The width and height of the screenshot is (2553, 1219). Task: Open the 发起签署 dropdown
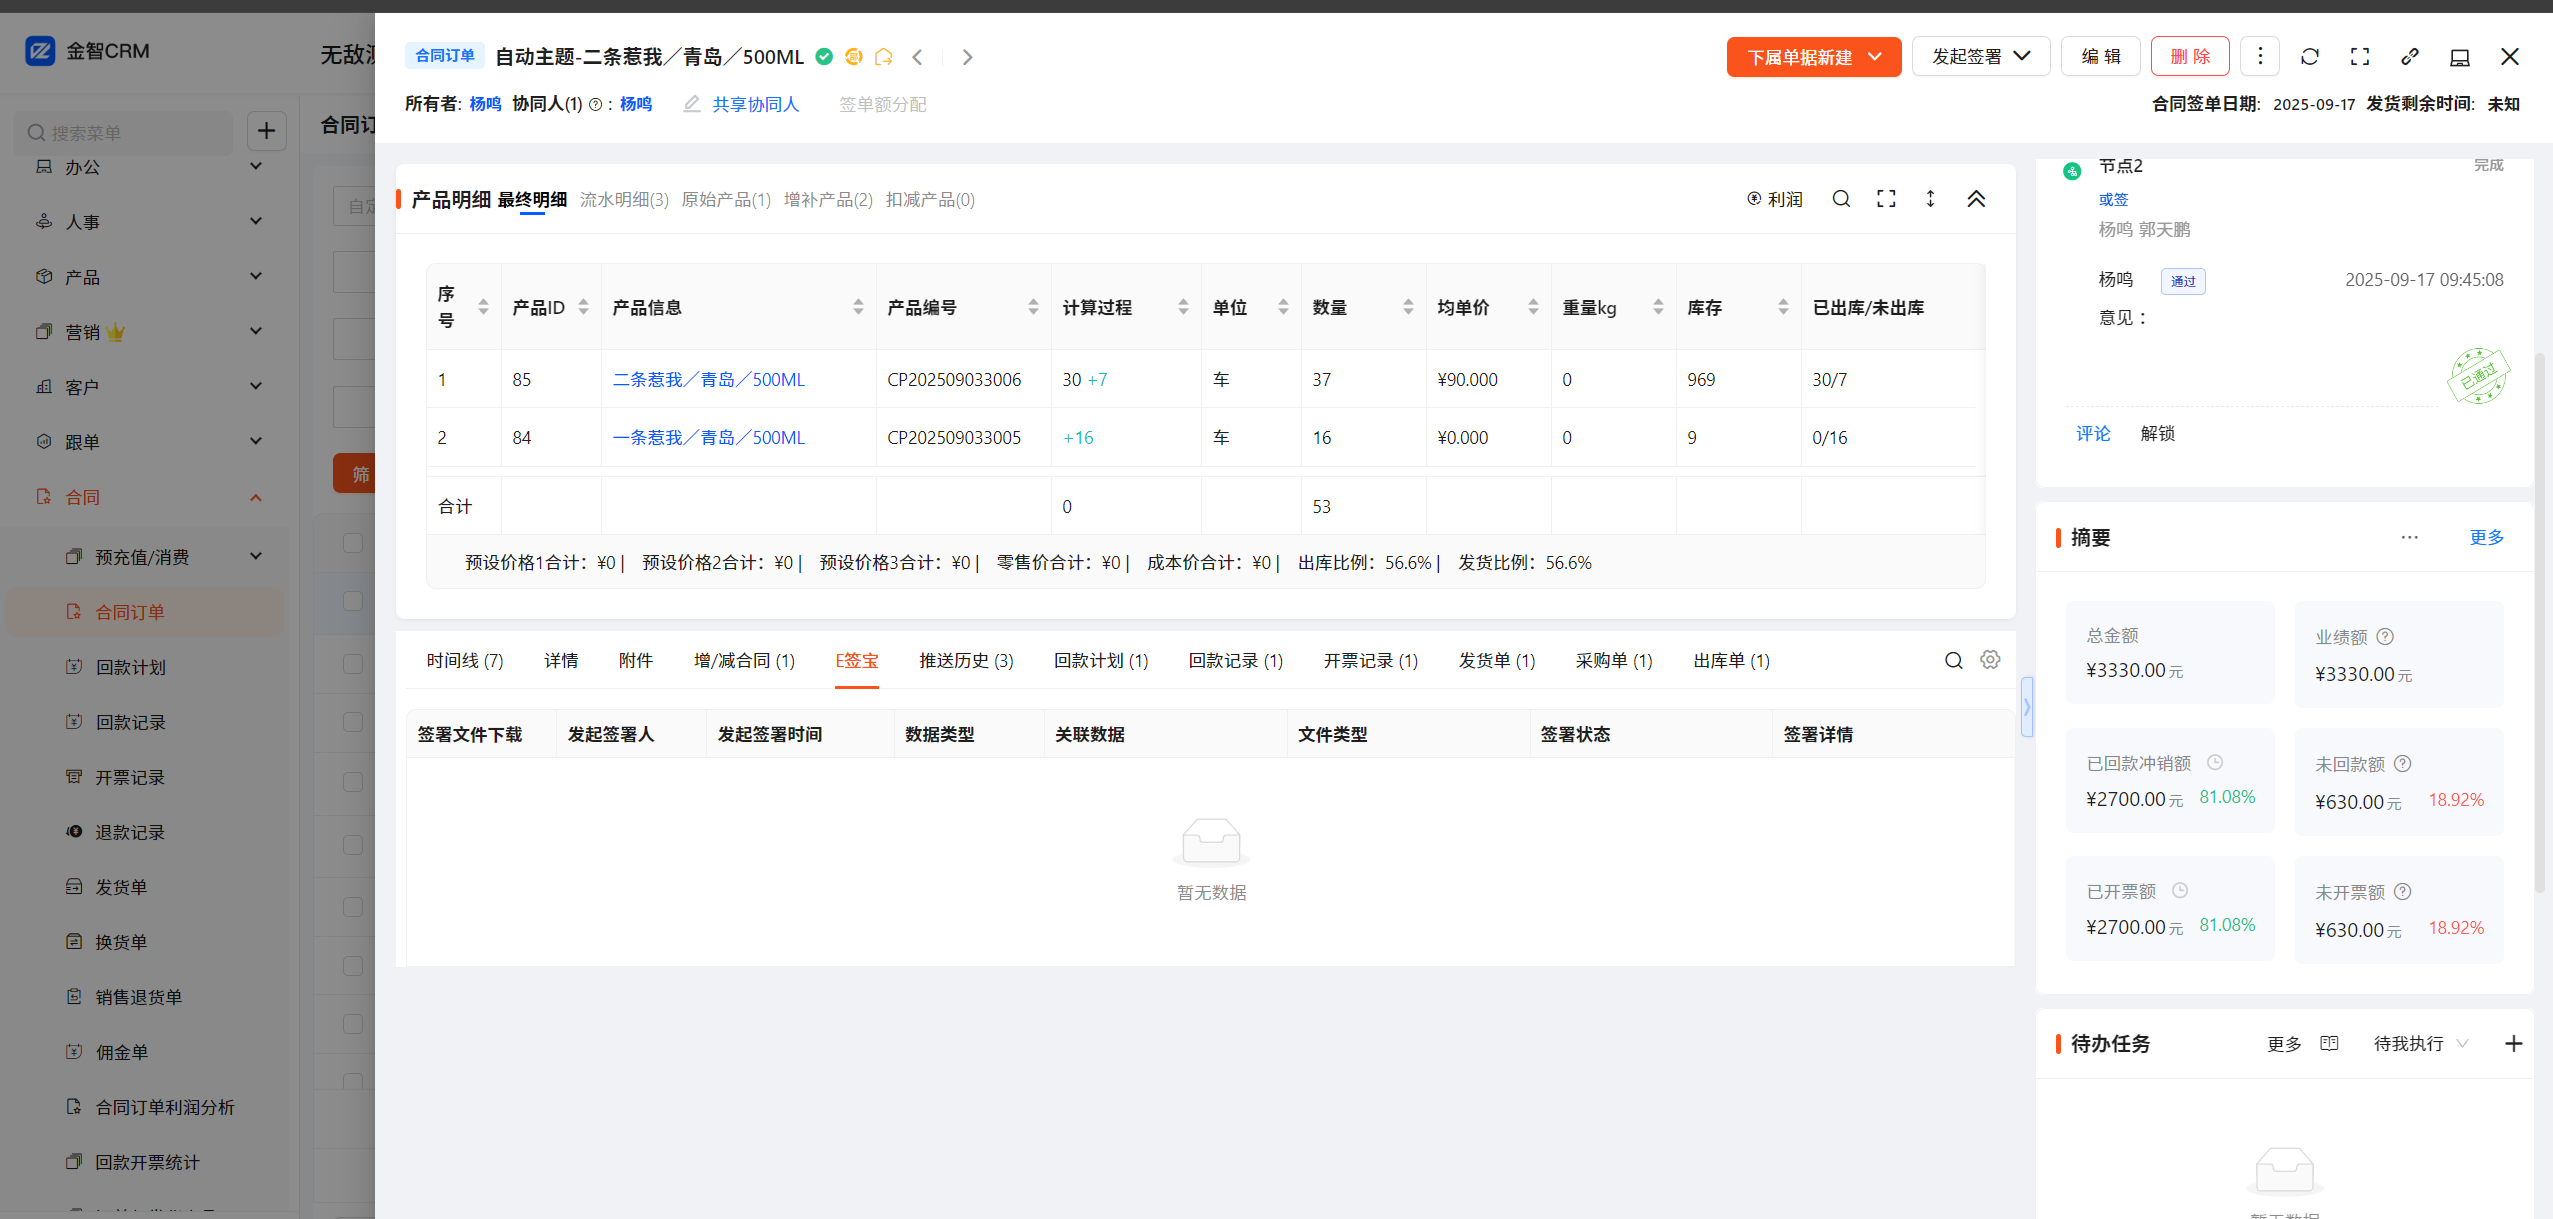(x=1980, y=57)
